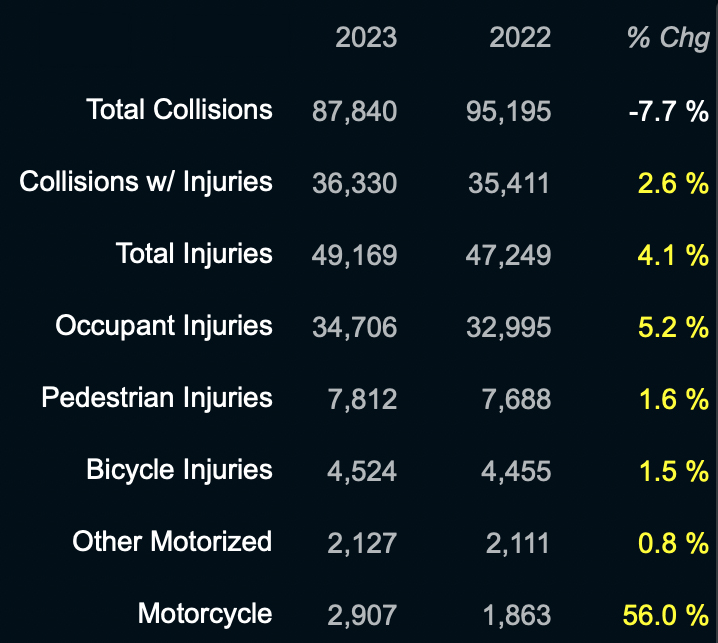Click the 2,127 other motorized value
This screenshot has width=718, height=643.
click(x=362, y=543)
